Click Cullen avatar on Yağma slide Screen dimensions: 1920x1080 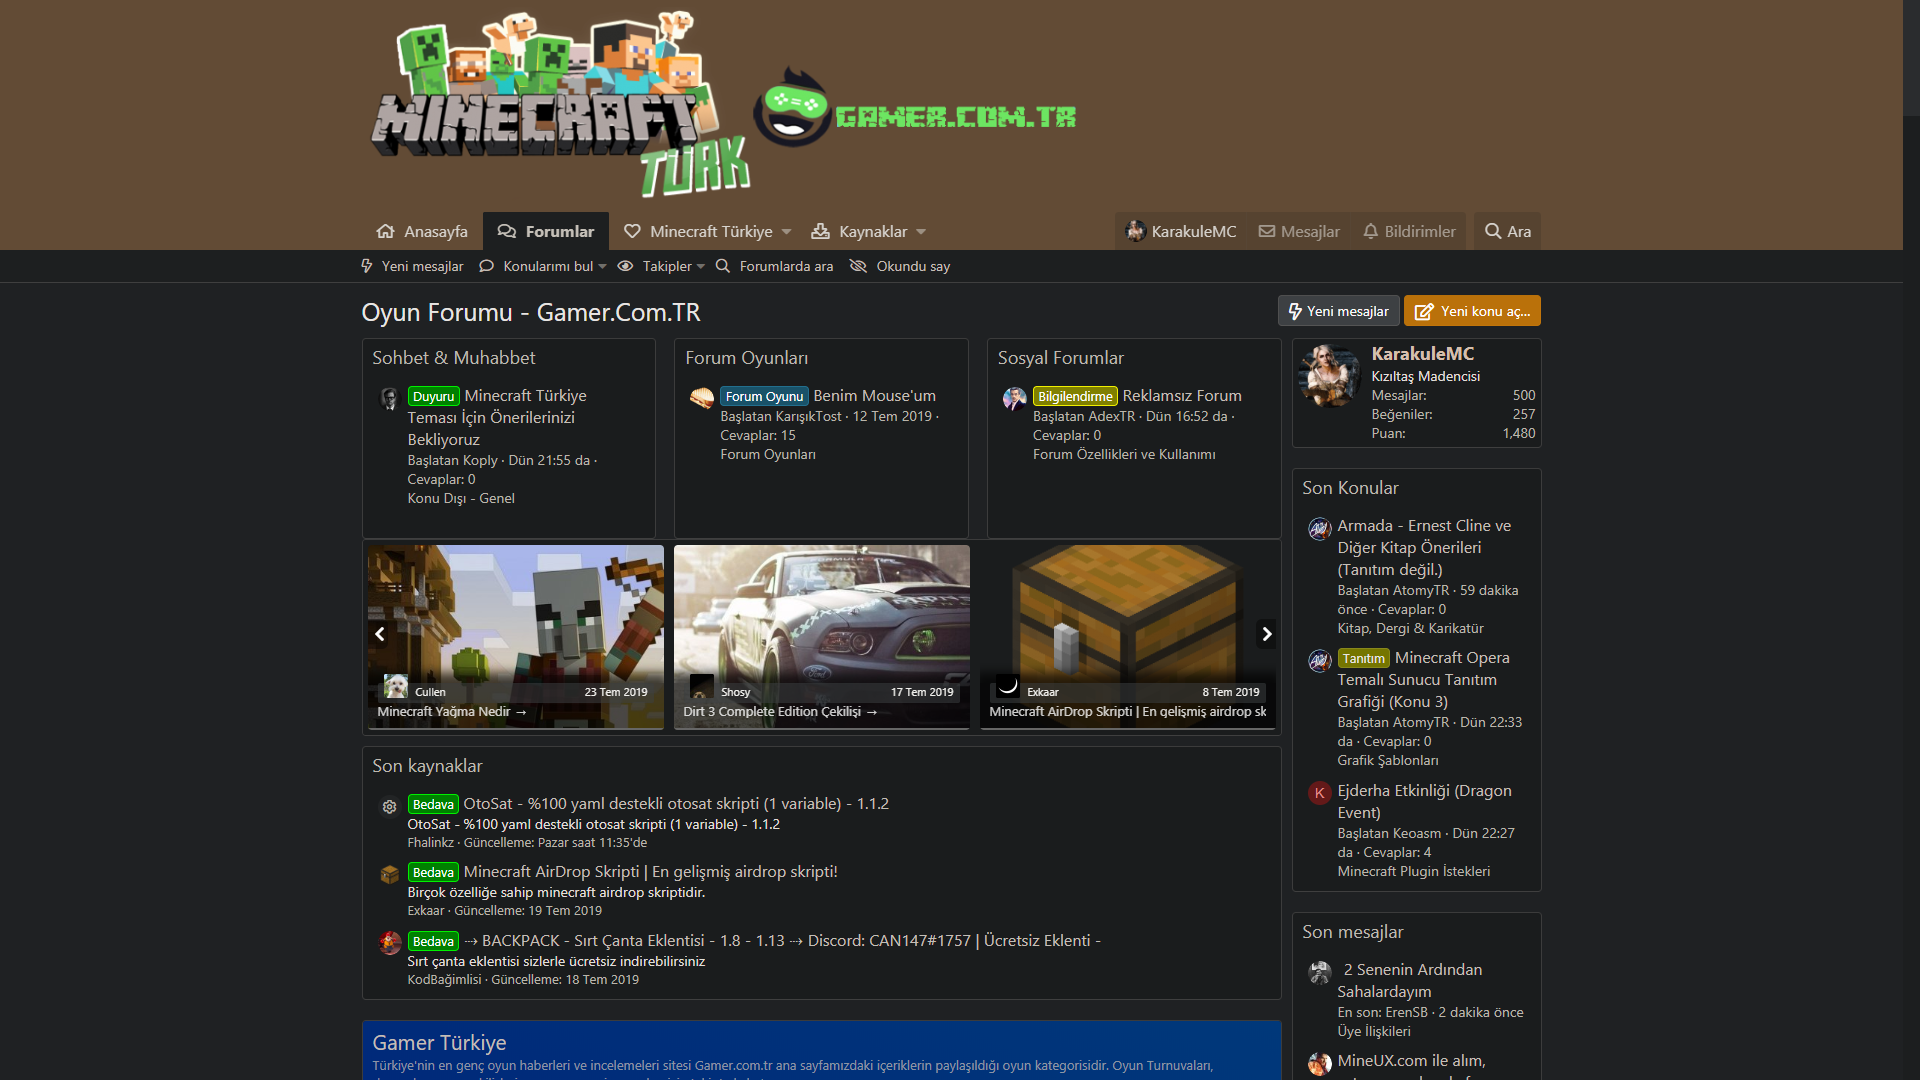coord(396,686)
